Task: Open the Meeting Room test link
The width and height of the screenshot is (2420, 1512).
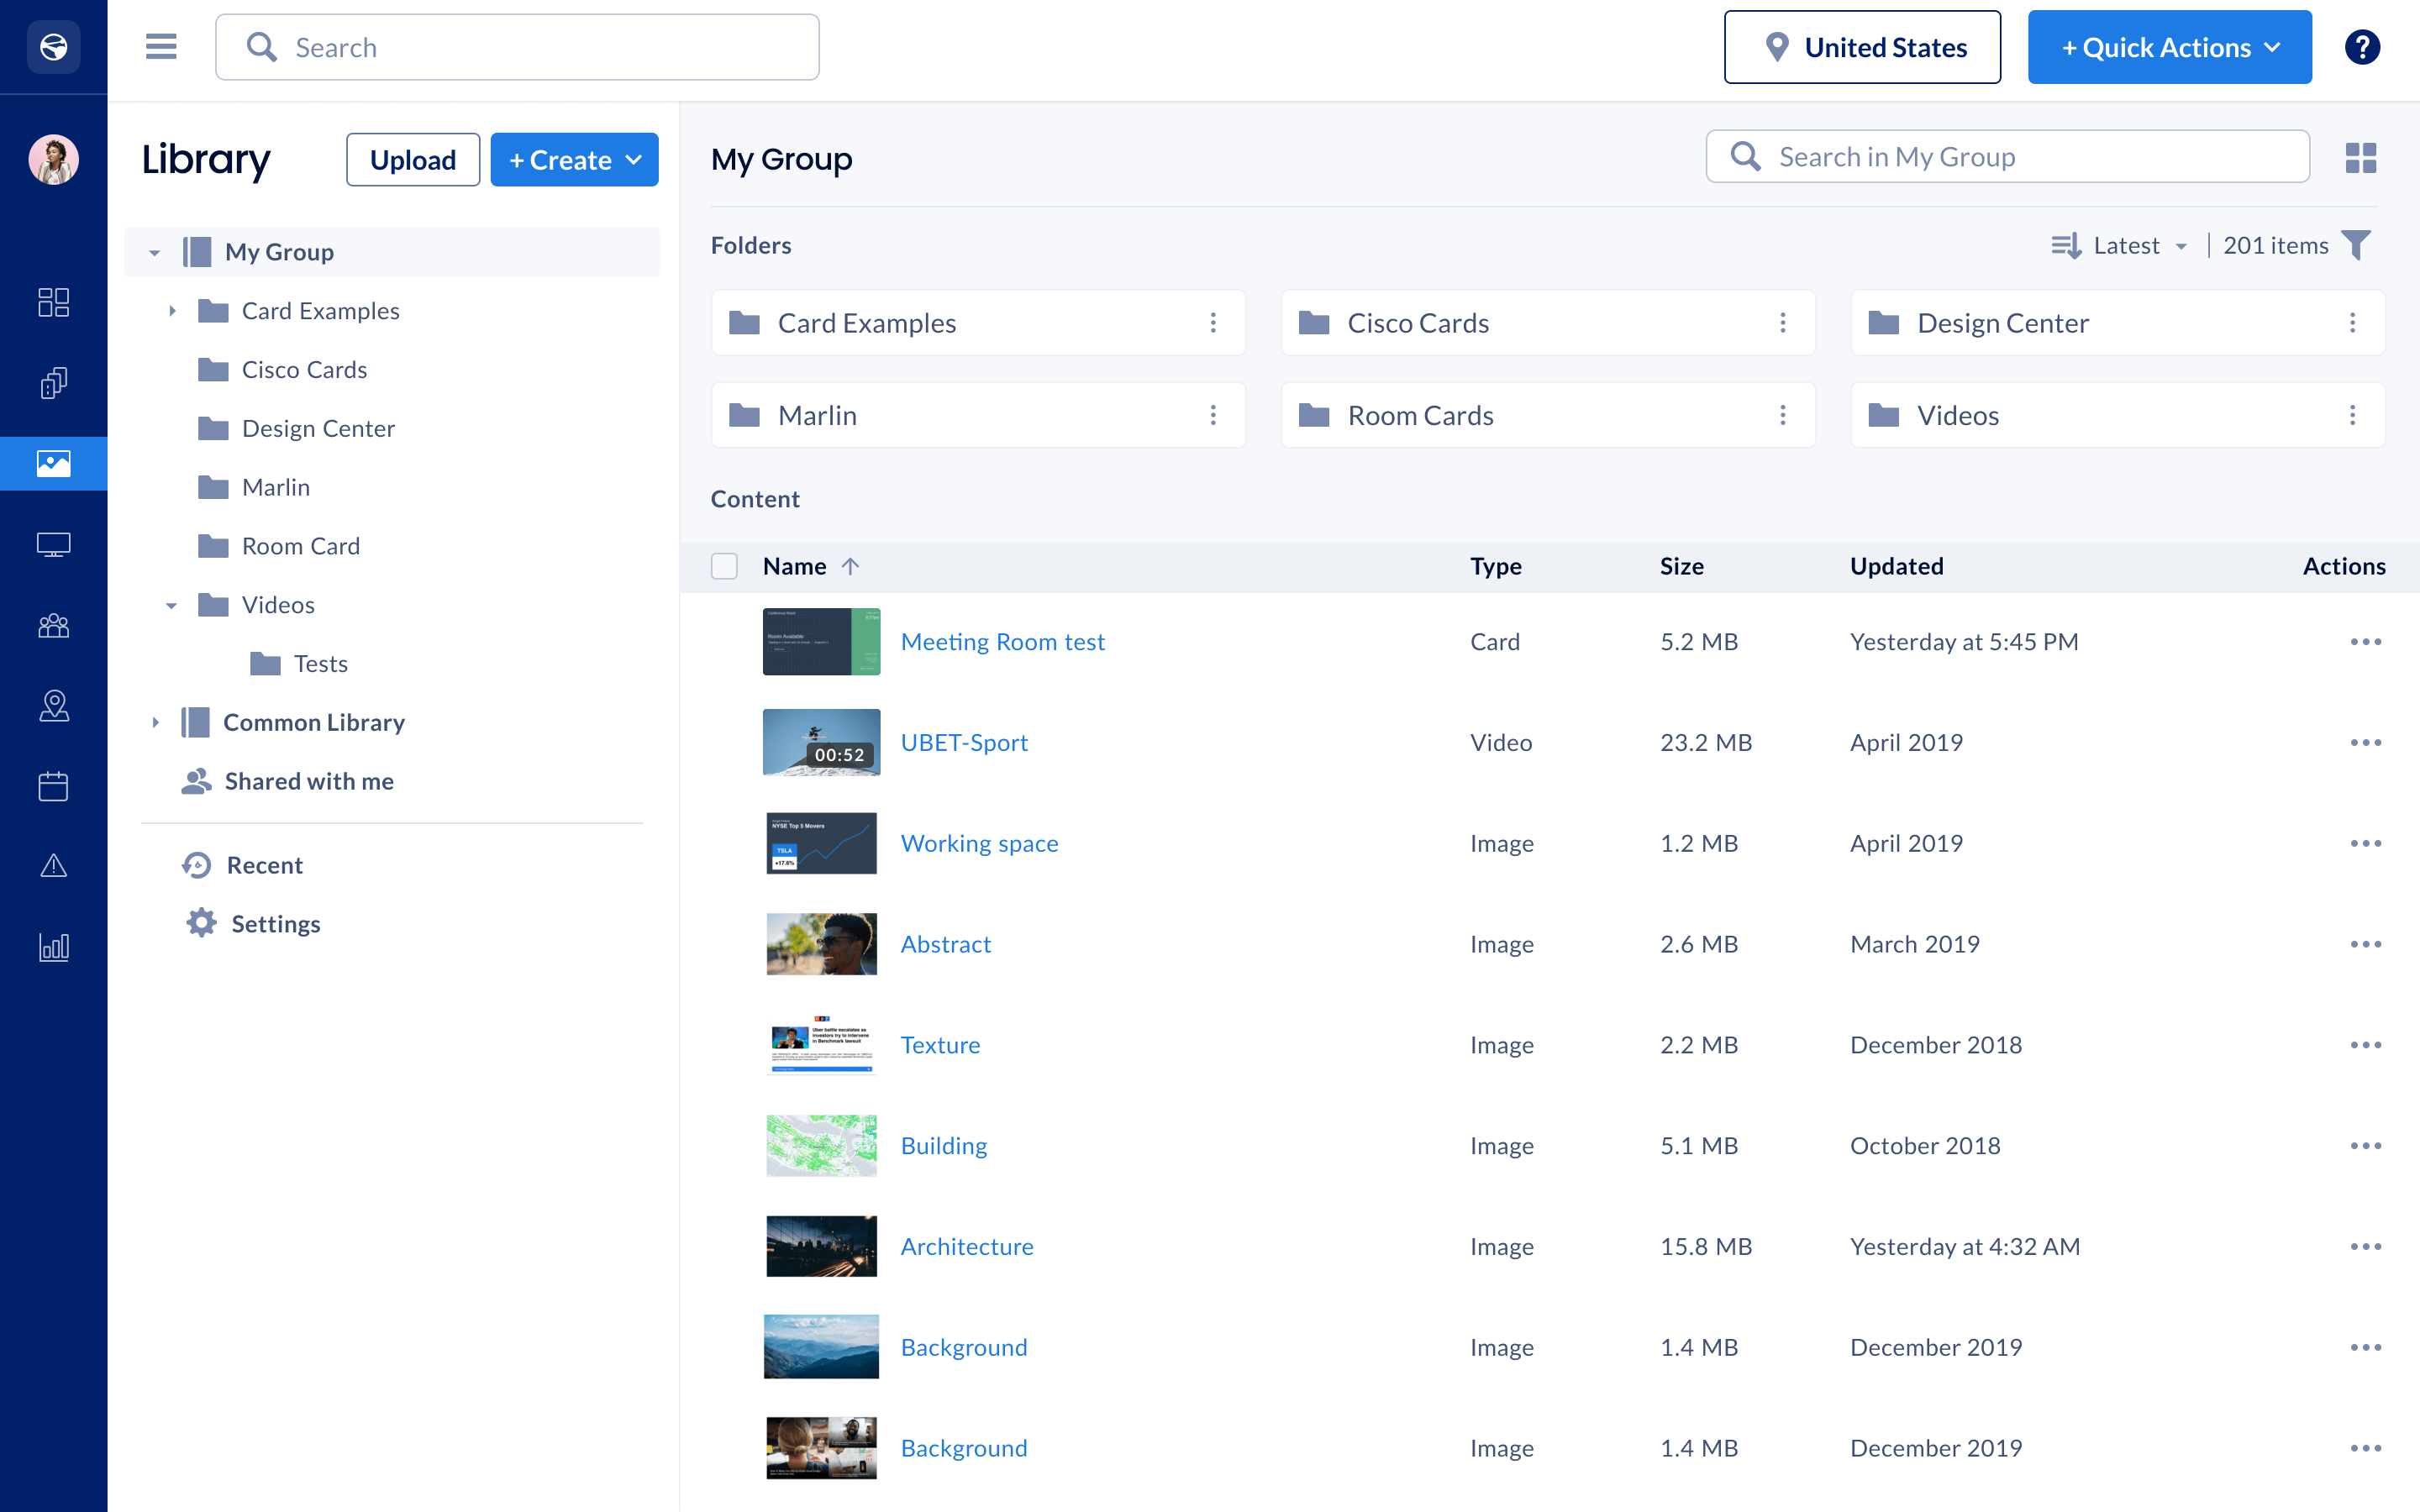Action: [x=1002, y=641]
